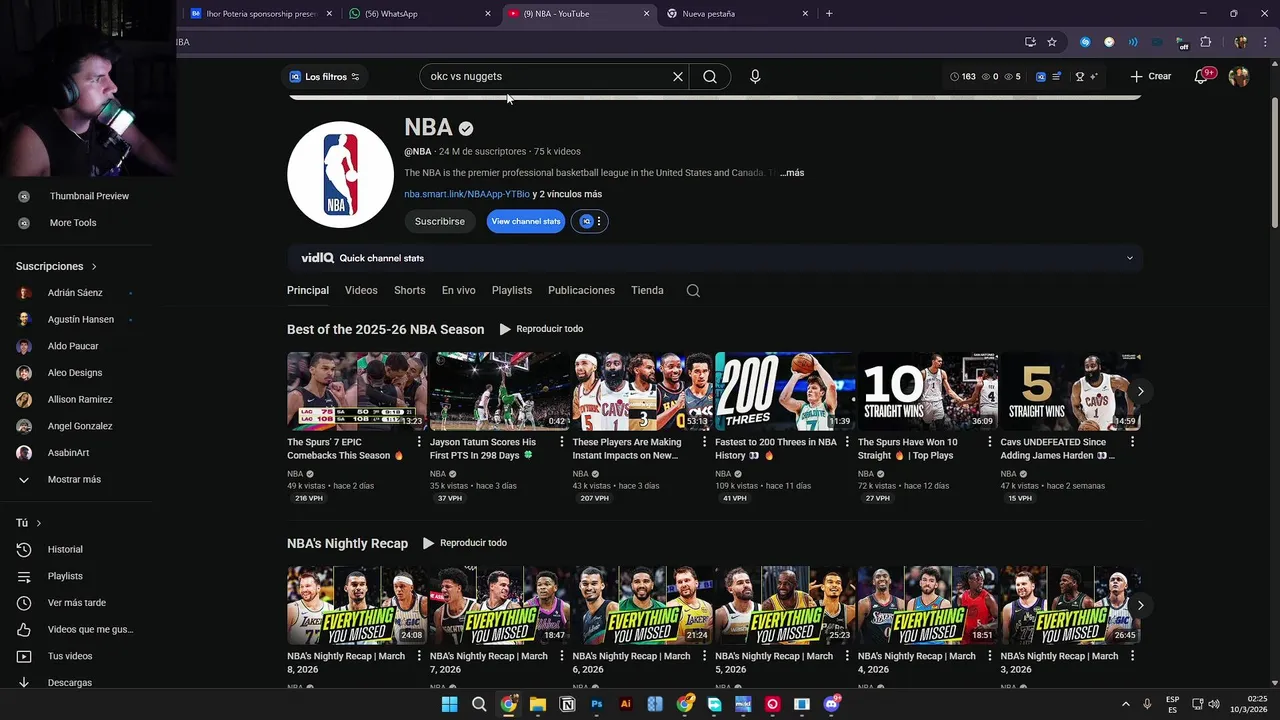Switch to Nueva pestaña browser tab
The image size is (1280, 720).
[x=737, y=14]
